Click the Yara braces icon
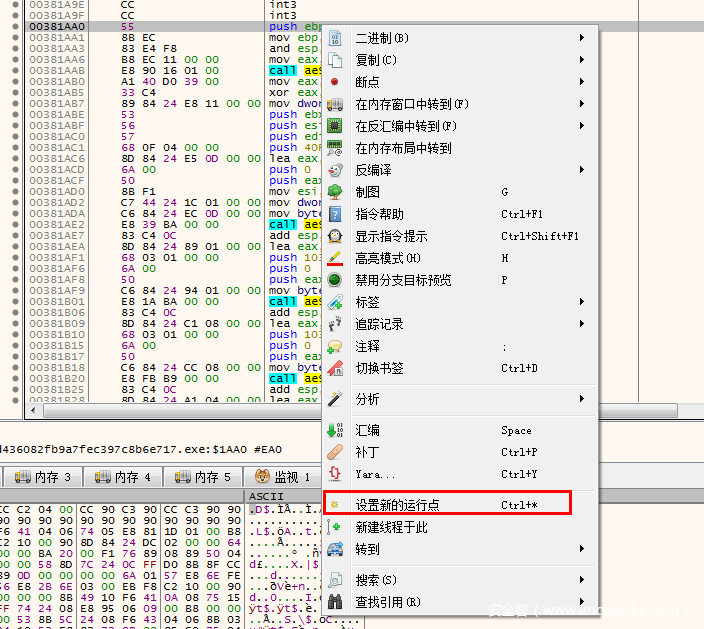The image size is (704, 629). tap(335, 474)
